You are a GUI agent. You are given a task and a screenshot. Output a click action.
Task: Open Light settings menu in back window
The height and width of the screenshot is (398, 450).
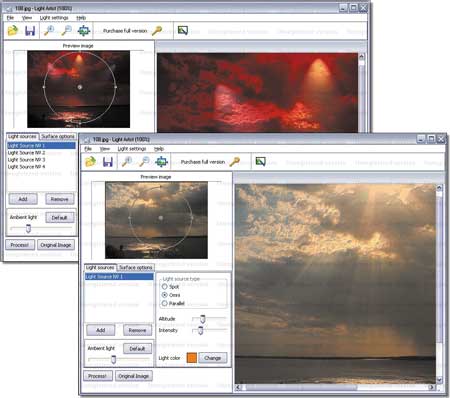[x=54, y=18]
